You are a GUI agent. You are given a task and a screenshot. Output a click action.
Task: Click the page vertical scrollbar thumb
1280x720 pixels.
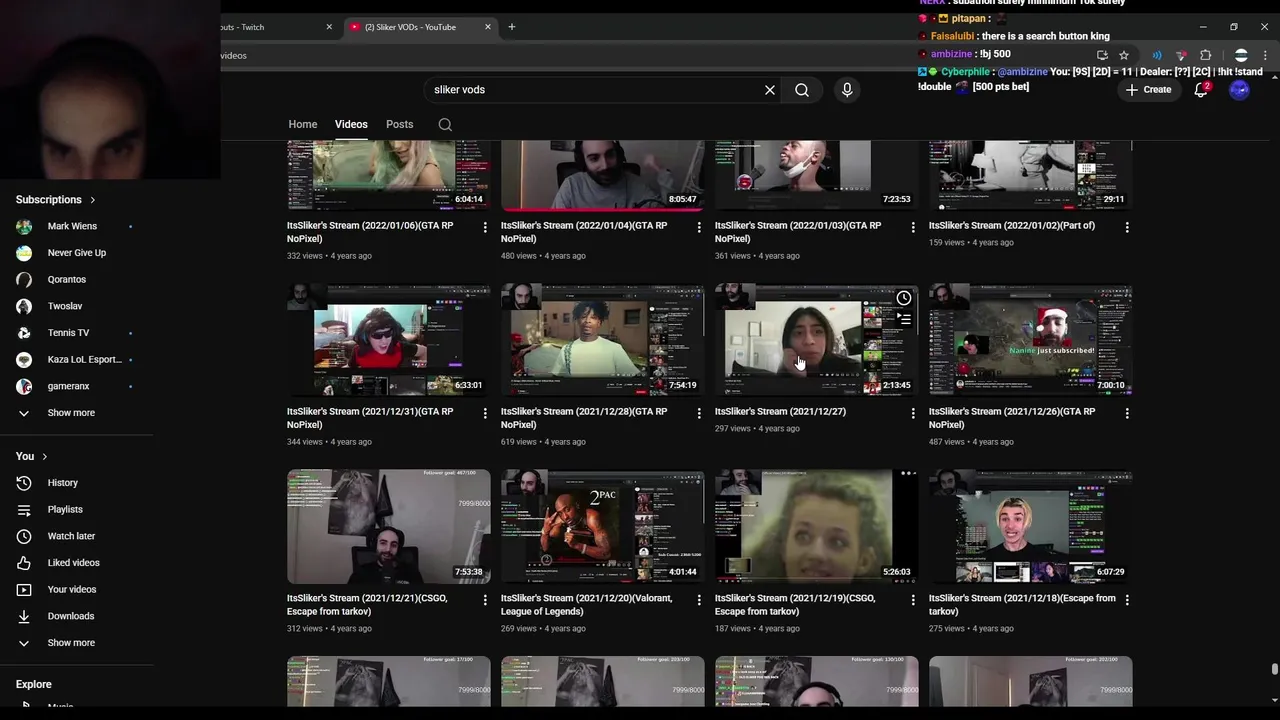(1274, 669)
